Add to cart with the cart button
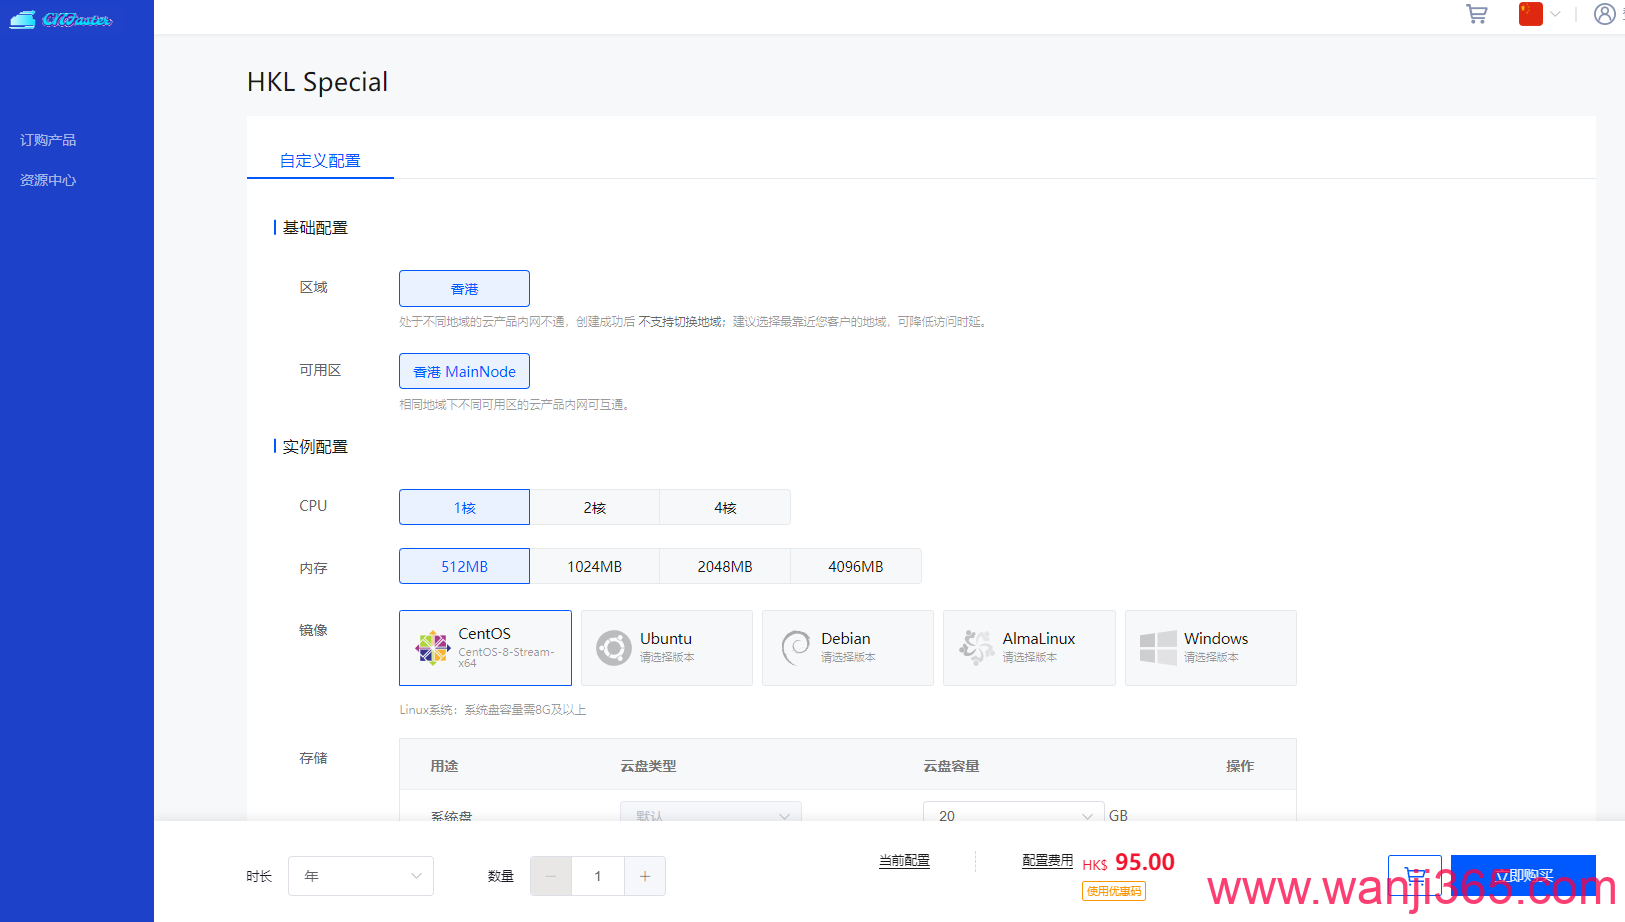 (1415, 876)
